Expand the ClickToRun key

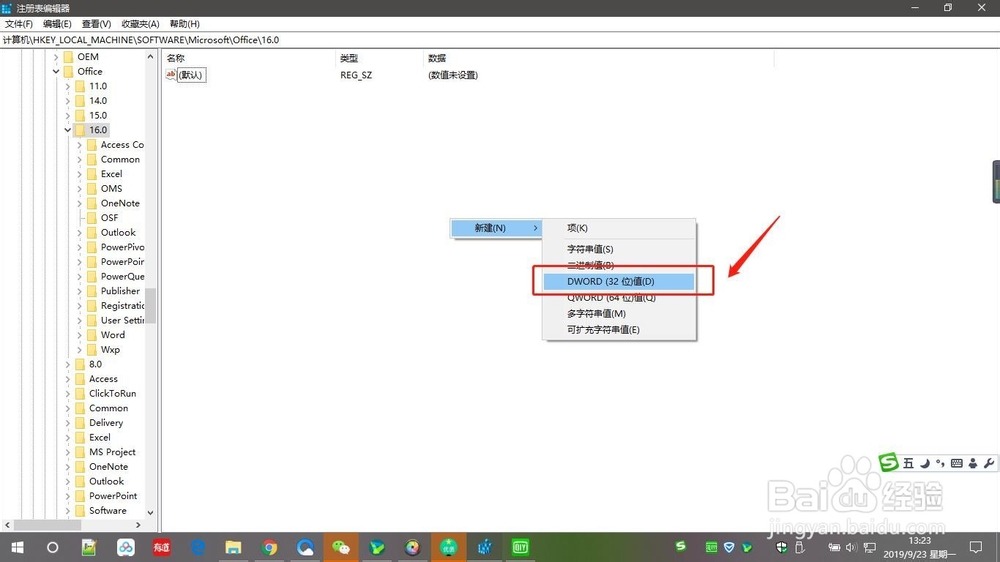pyautogui.click(x=68, y=394)
